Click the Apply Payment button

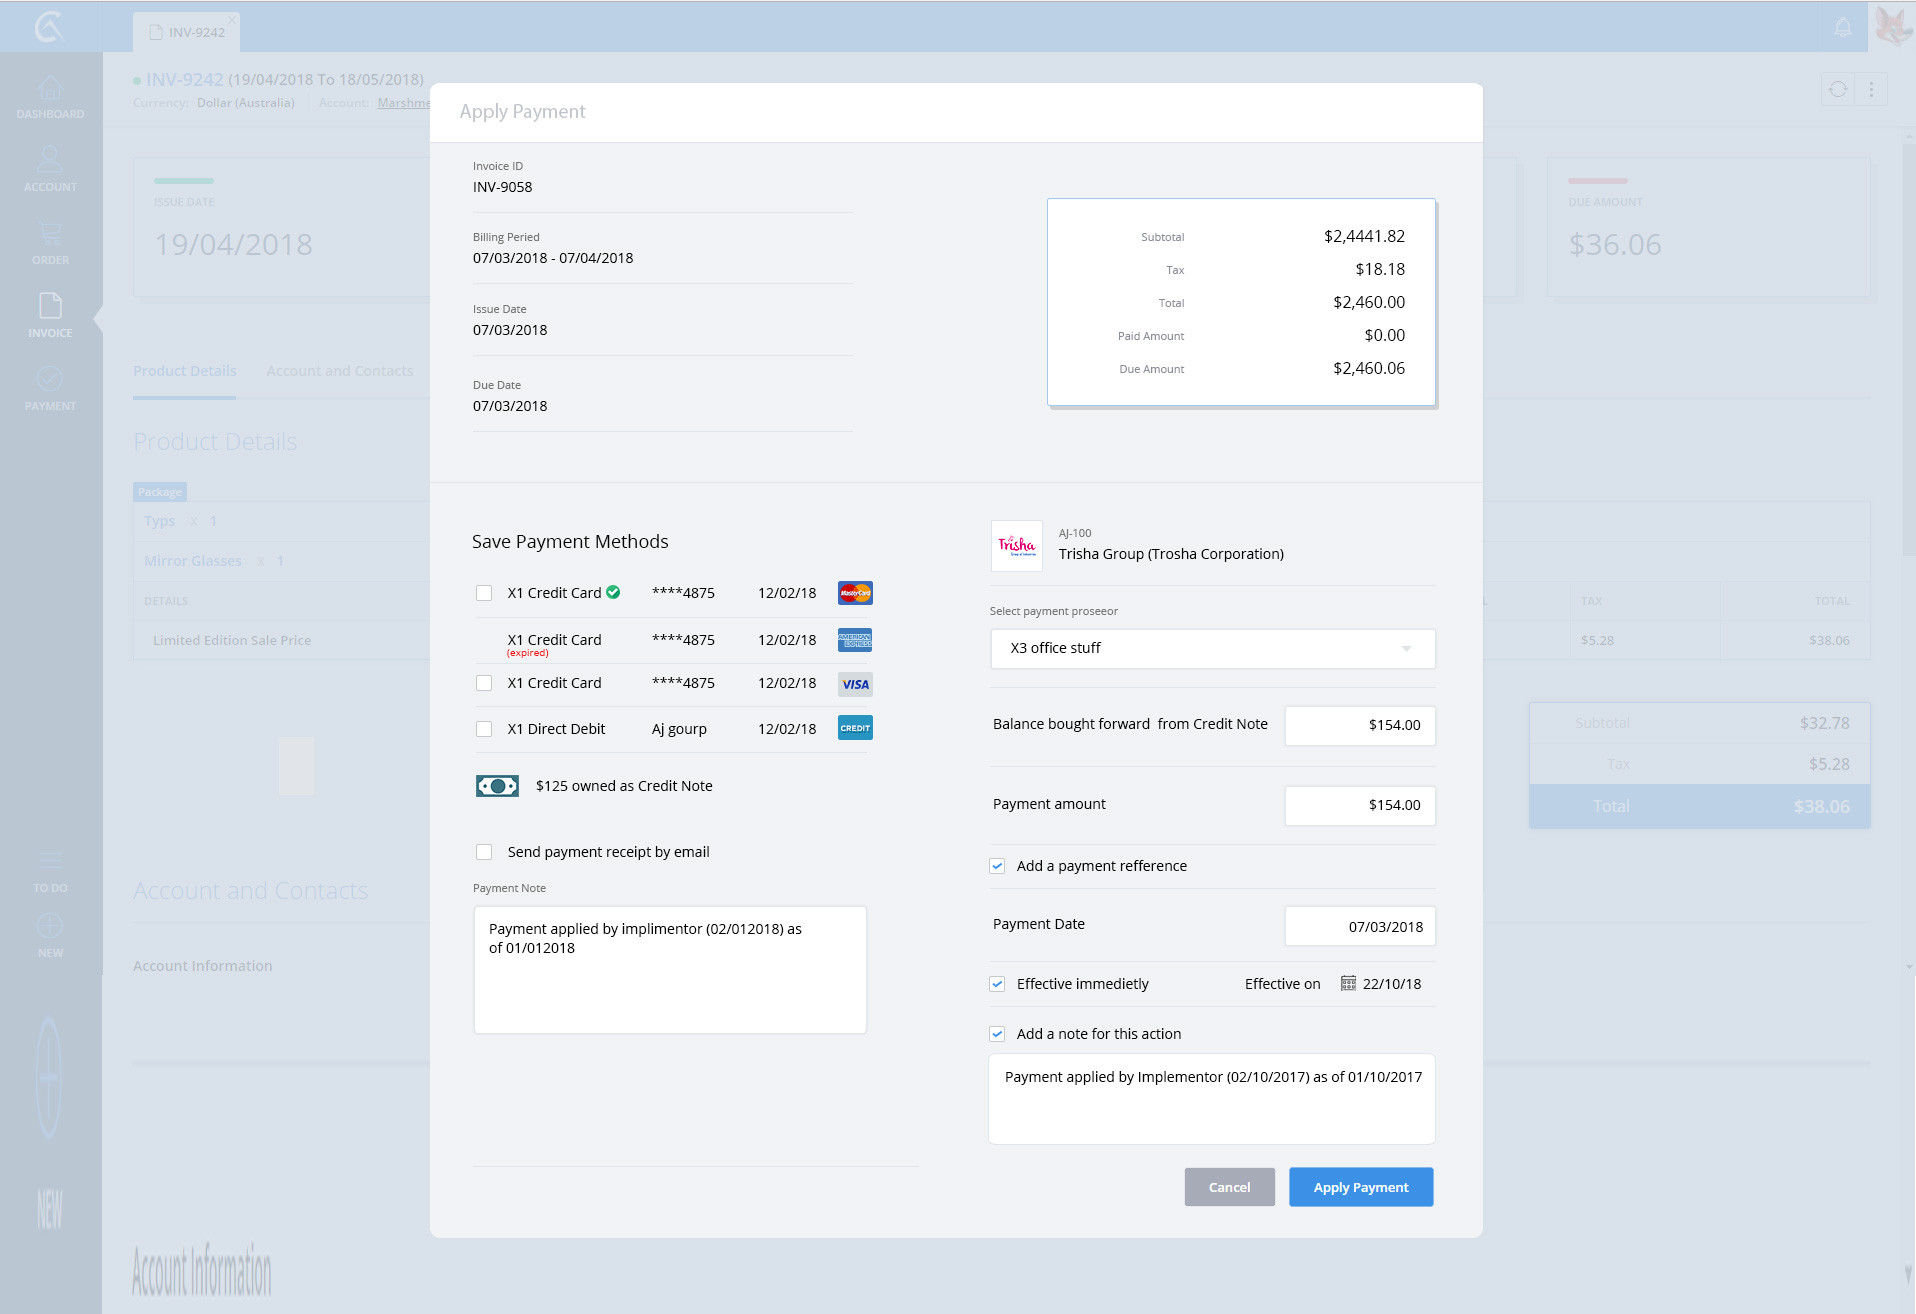pyautogui.click(x=1360, y=1187)
